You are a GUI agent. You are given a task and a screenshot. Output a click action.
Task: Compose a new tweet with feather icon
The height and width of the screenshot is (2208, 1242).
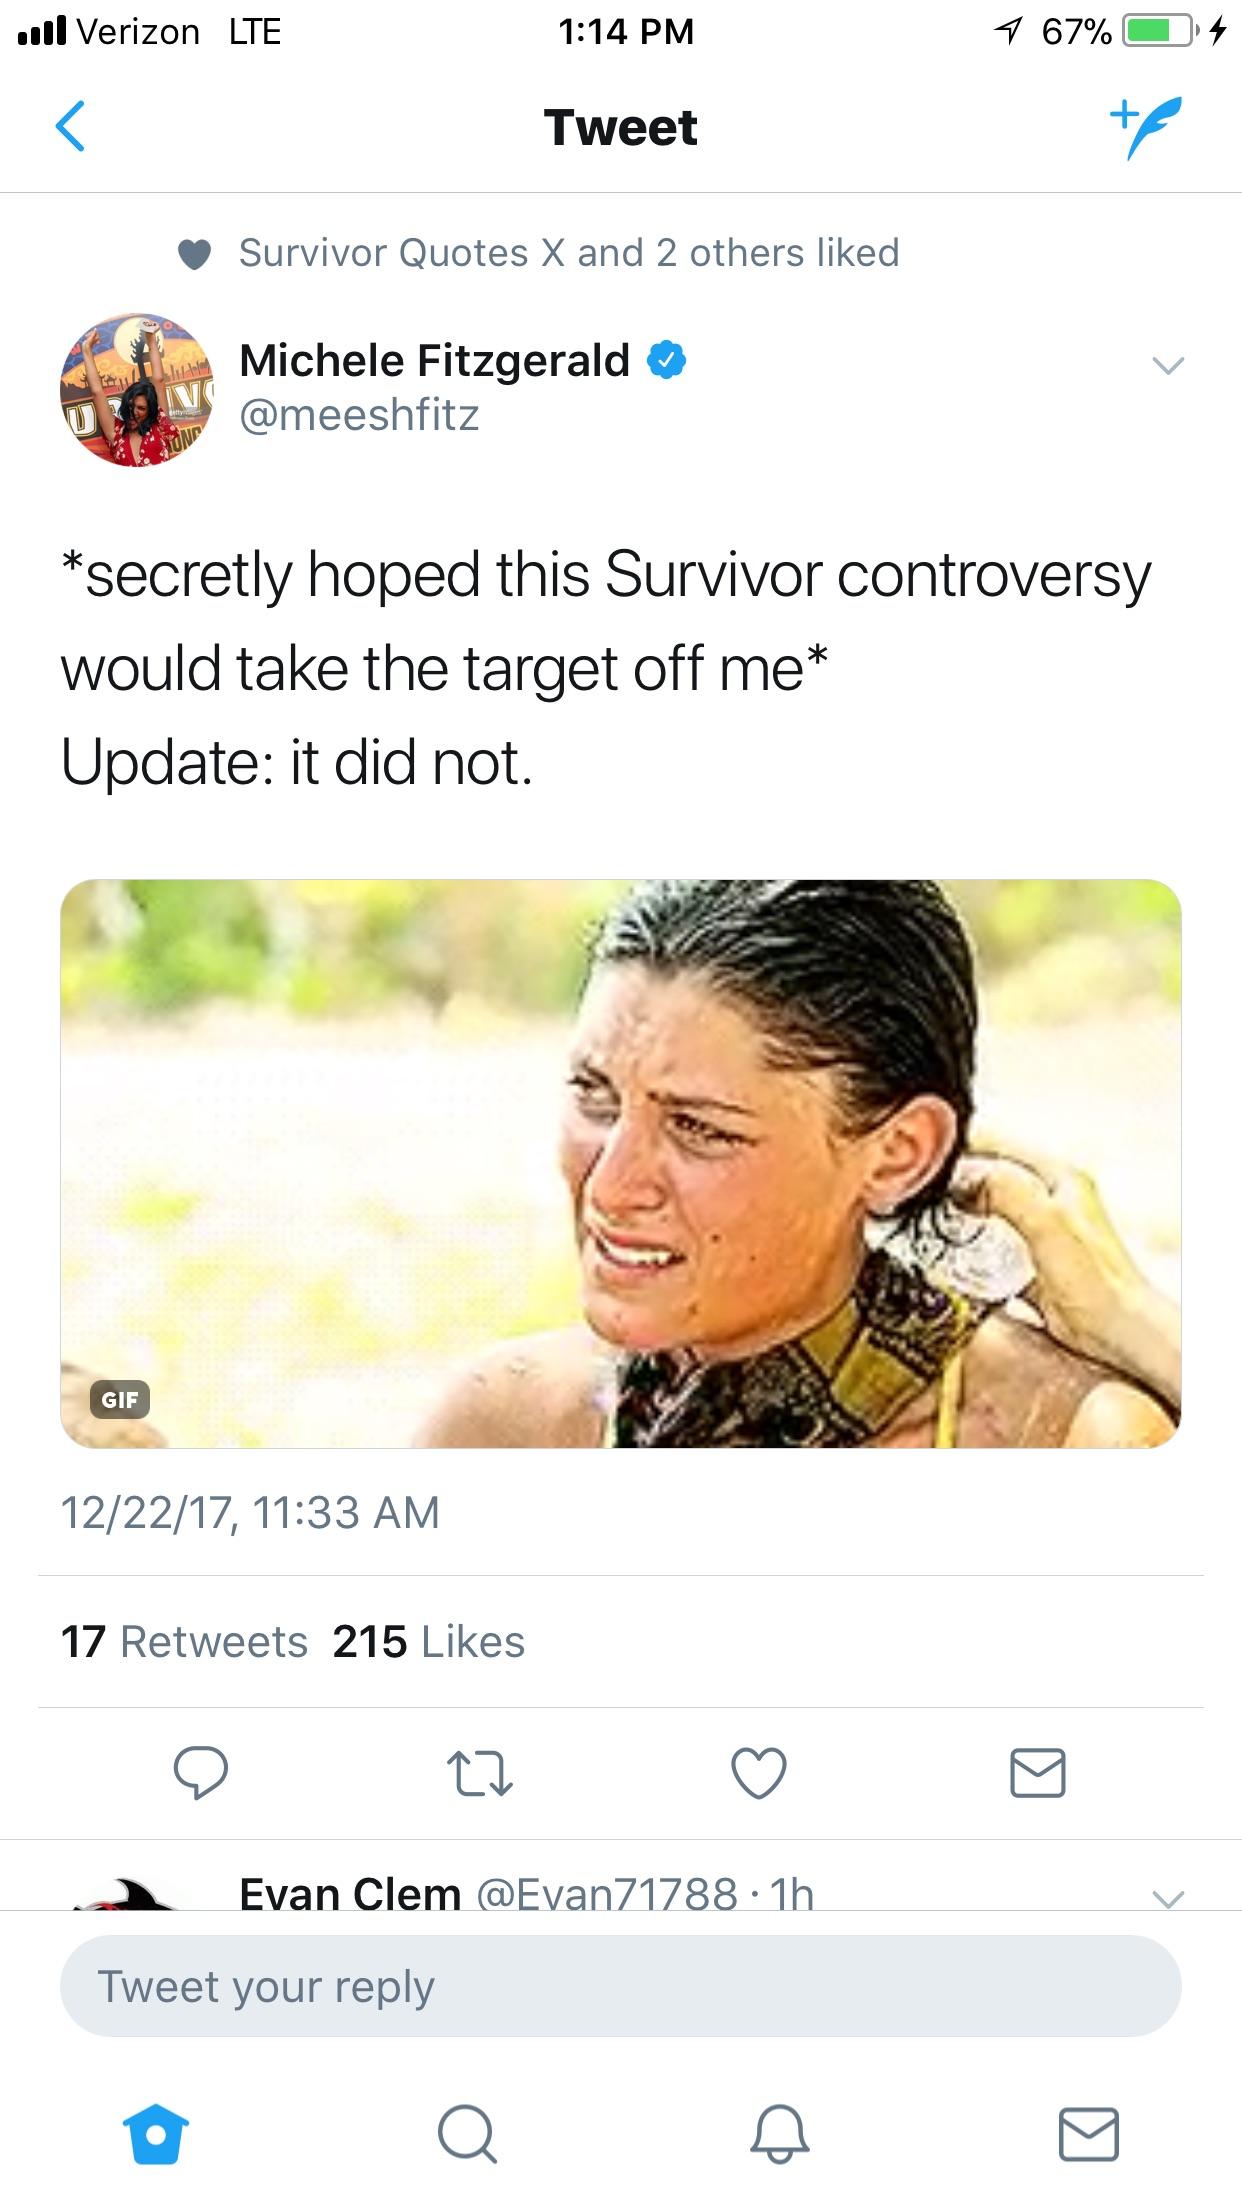[x=1146, y=127]
